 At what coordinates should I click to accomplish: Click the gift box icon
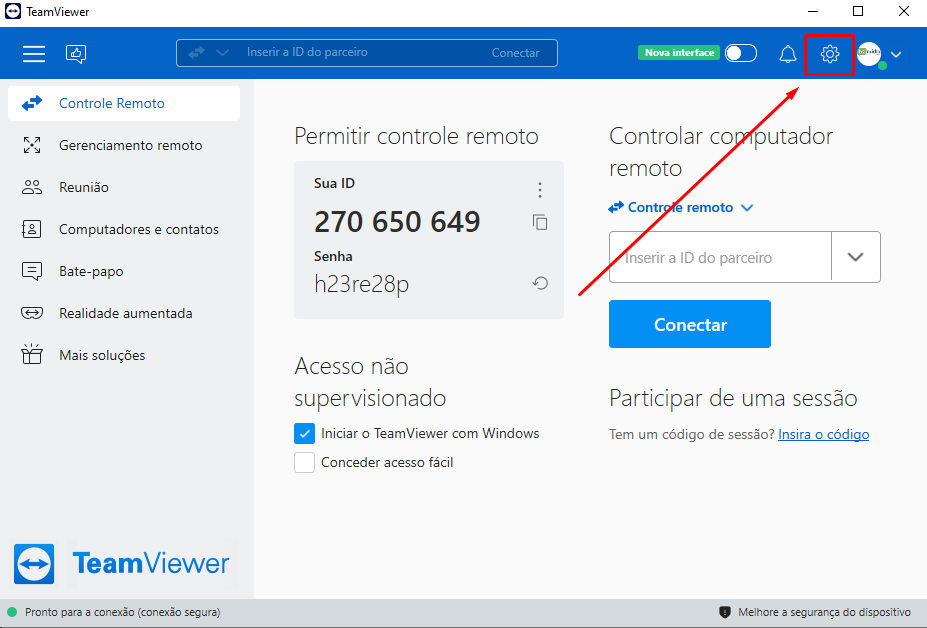click(x=32, y=354)
